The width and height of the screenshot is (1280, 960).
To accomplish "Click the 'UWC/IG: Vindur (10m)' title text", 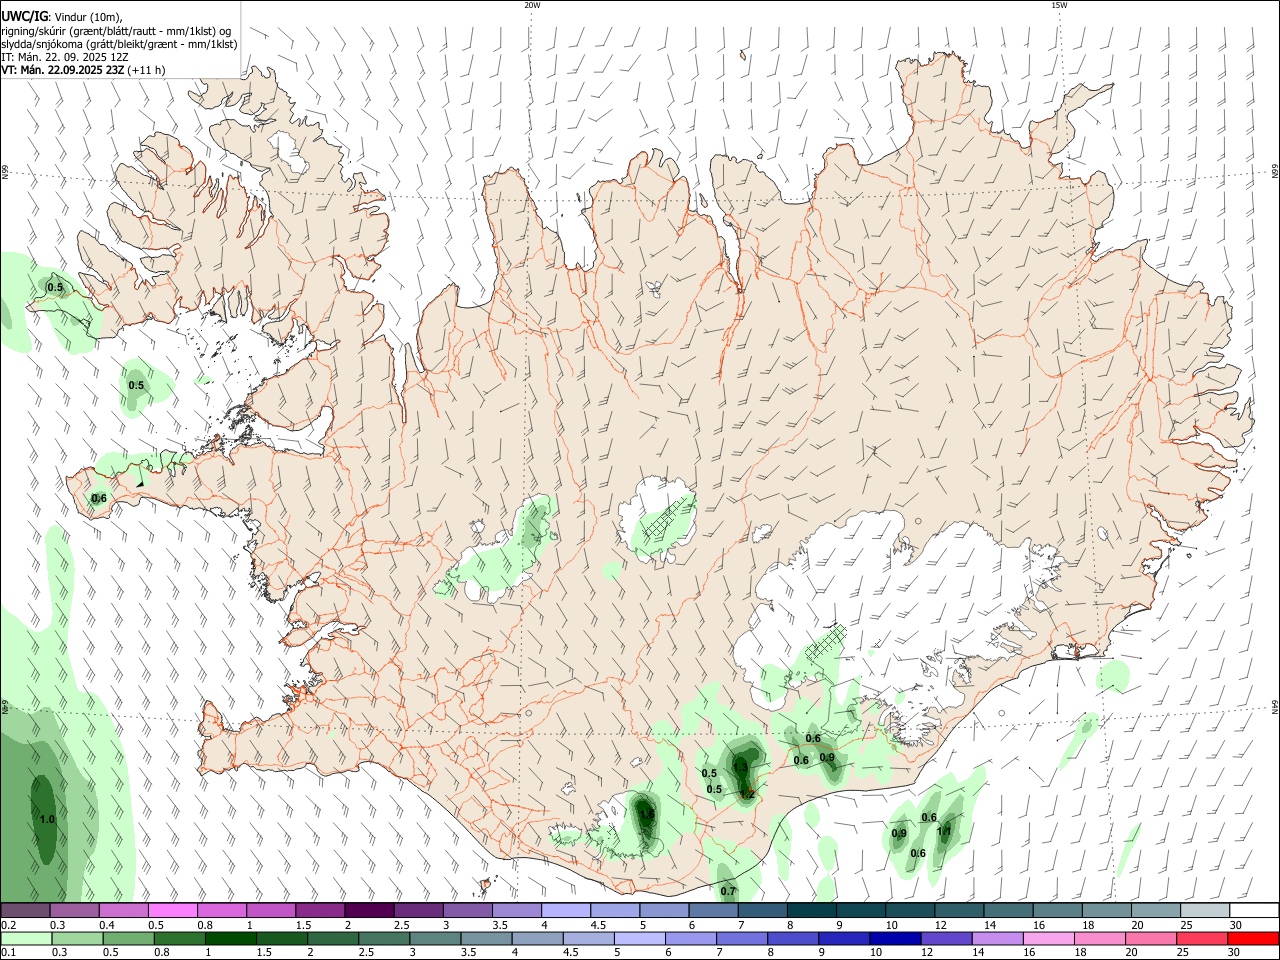I will 61,17.
